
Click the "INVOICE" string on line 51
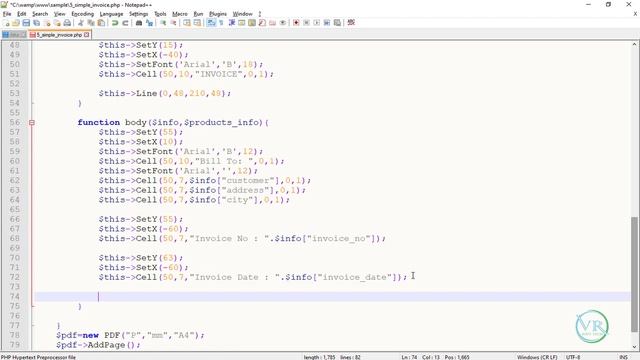[218, 74]
